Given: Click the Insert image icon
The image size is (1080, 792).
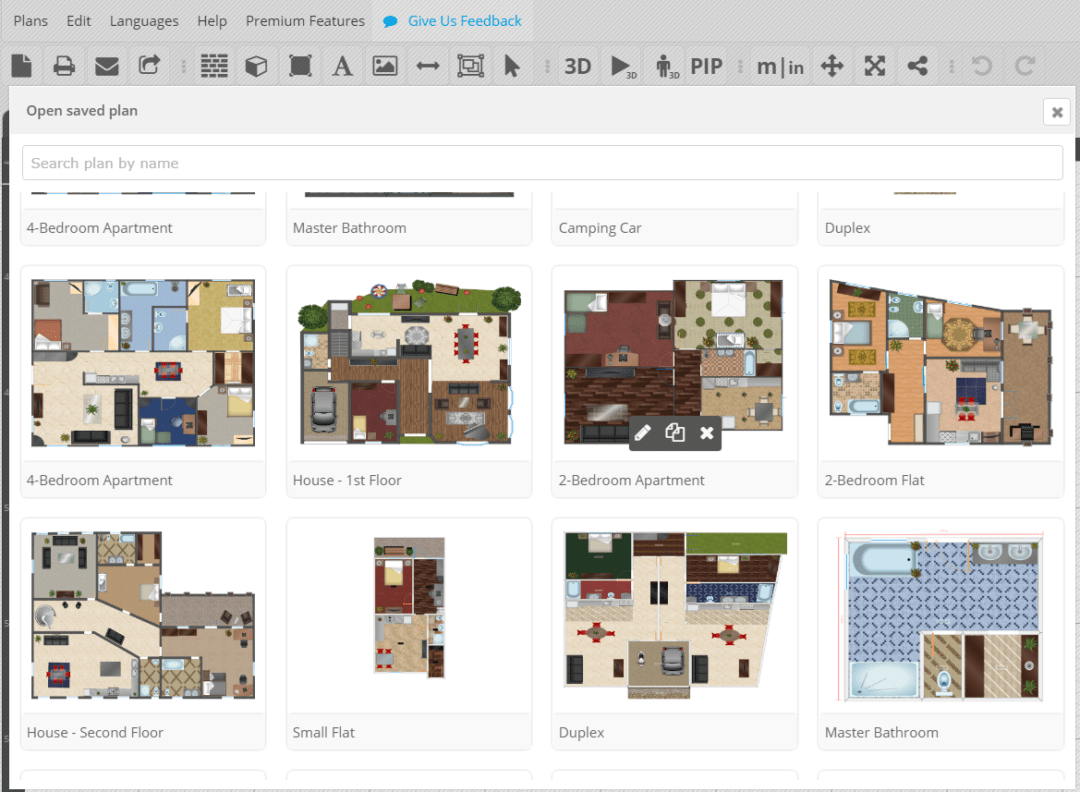Looking at the screenshot, I should (385, 66).
